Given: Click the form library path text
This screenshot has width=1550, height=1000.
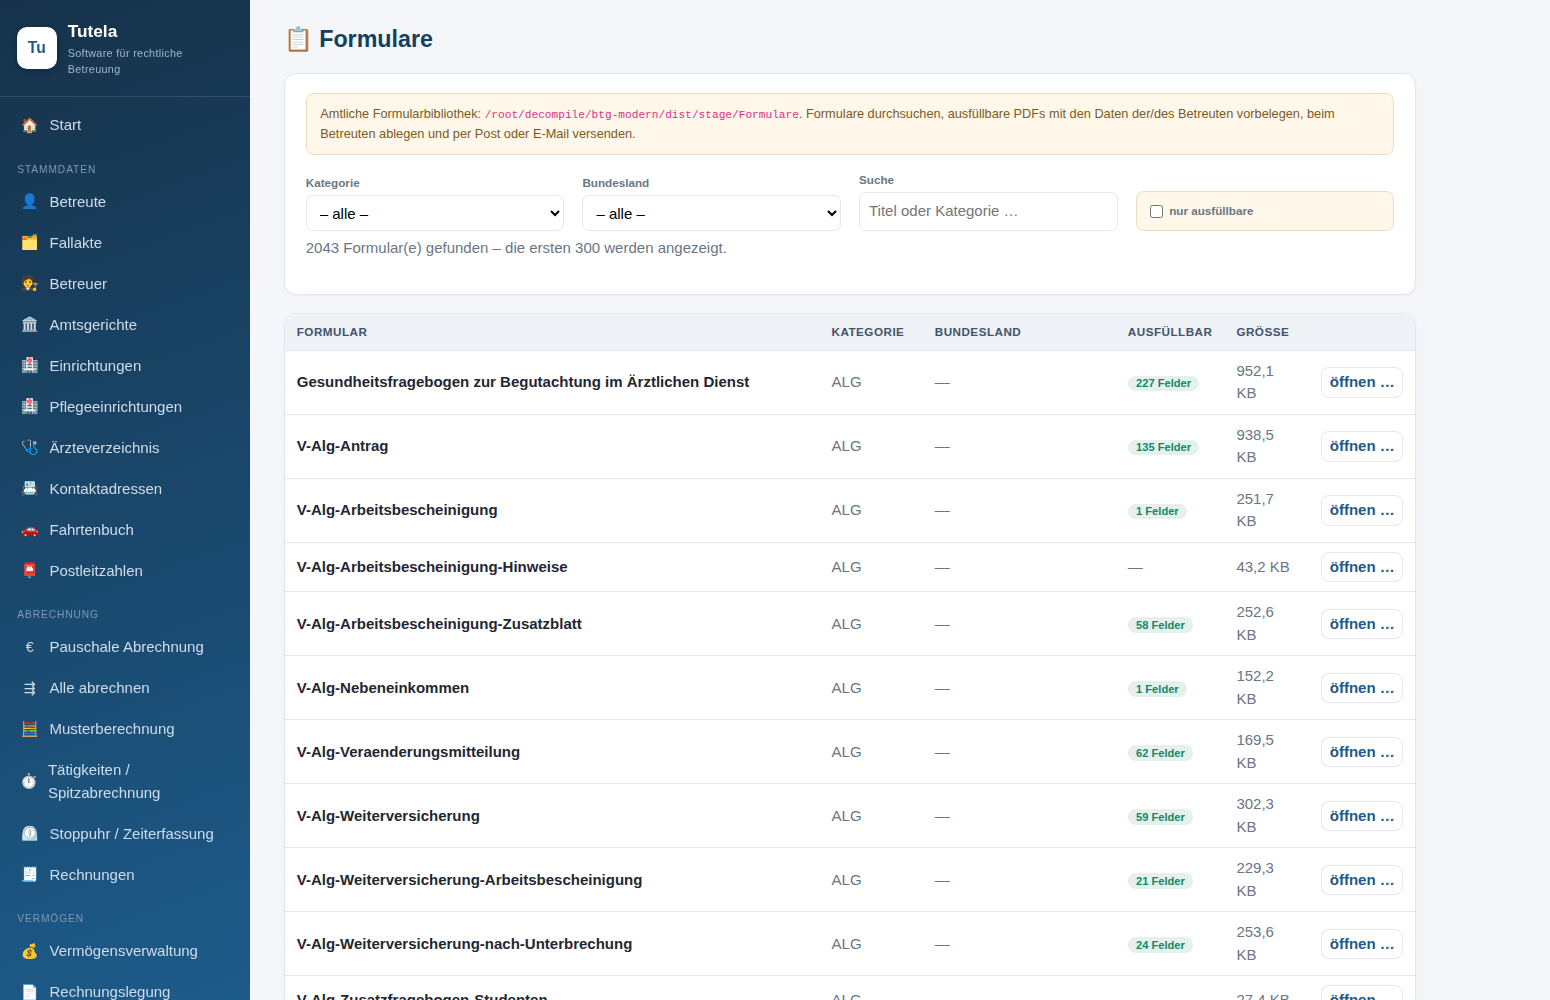Looking at the screenshot, I should [642, 114].
